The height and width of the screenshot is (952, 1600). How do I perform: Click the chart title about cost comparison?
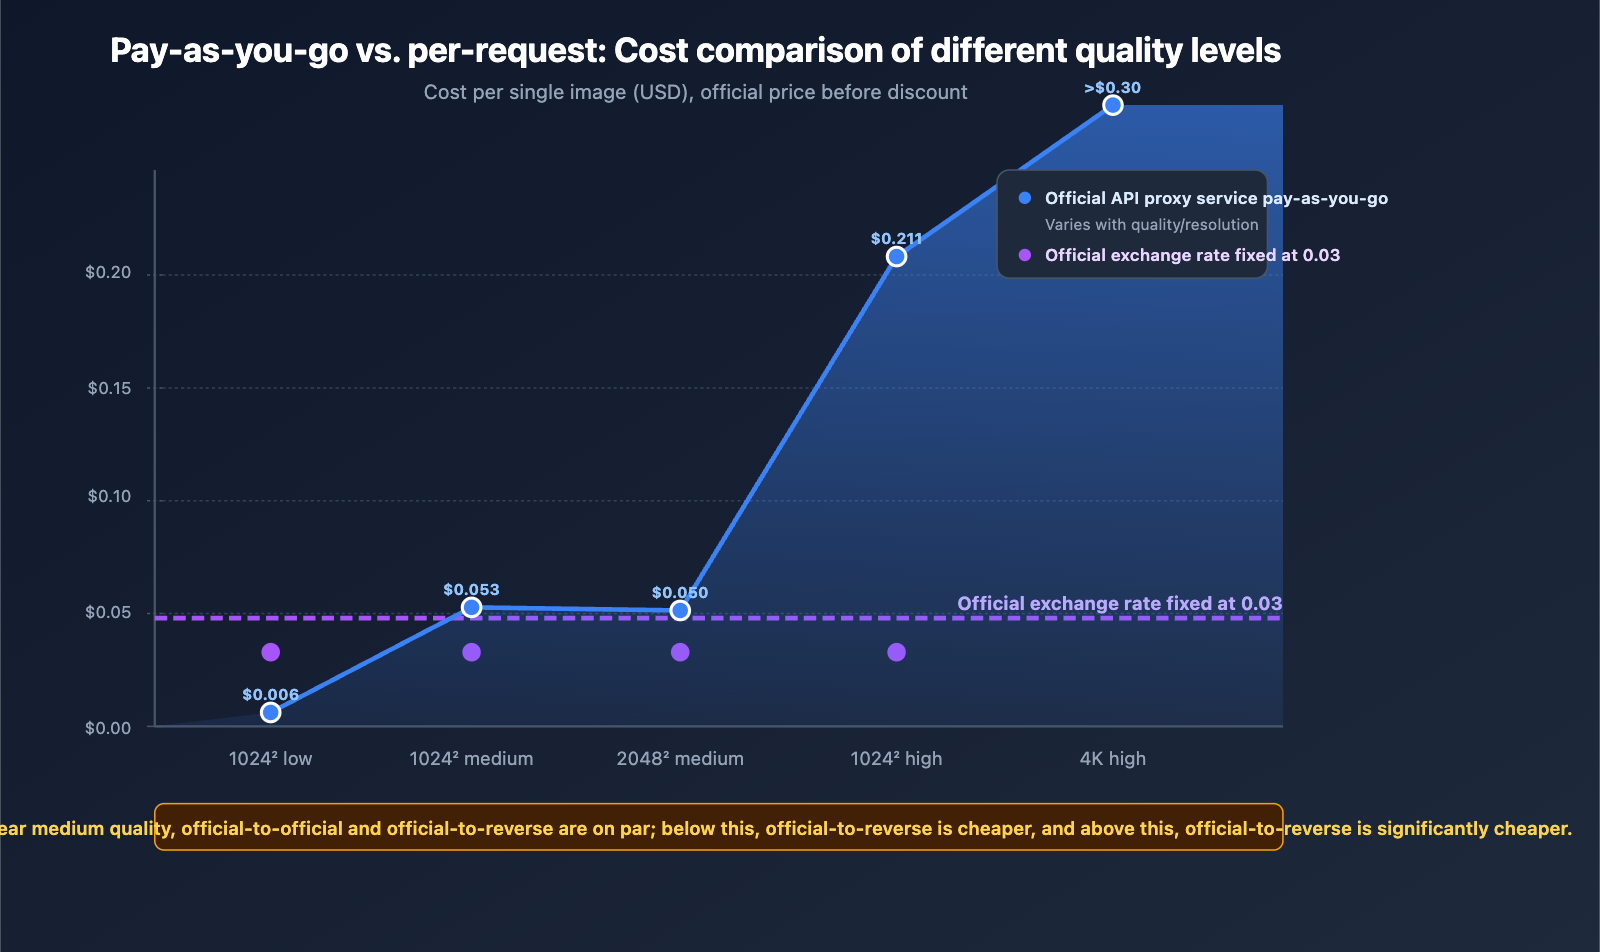point(695,50)
